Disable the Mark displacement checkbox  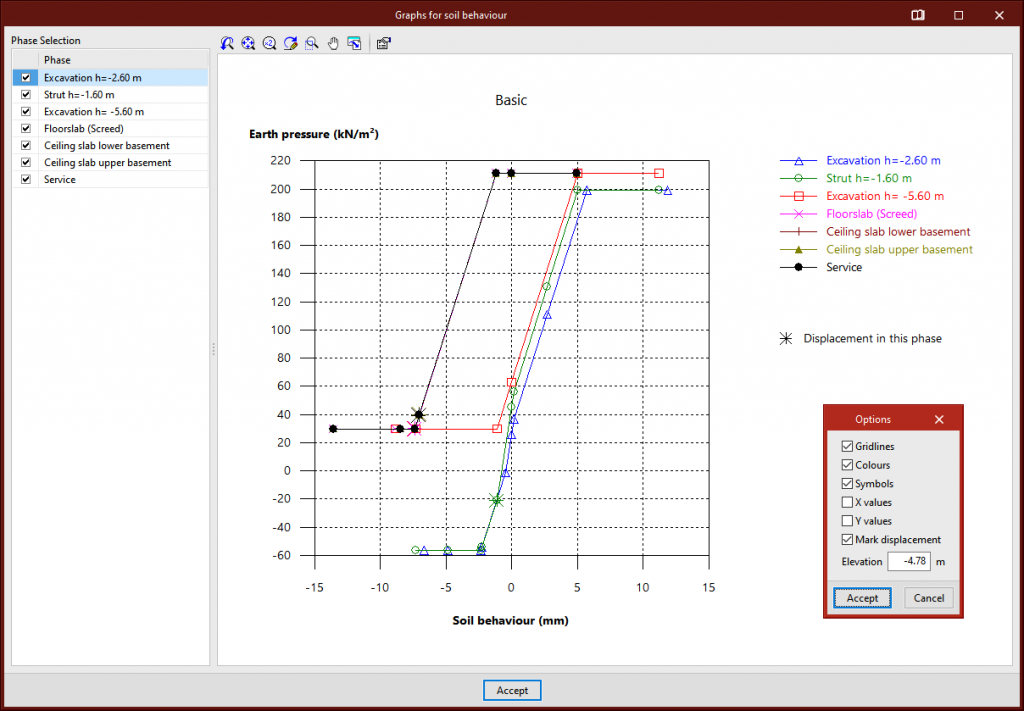(x=848, y=540)
